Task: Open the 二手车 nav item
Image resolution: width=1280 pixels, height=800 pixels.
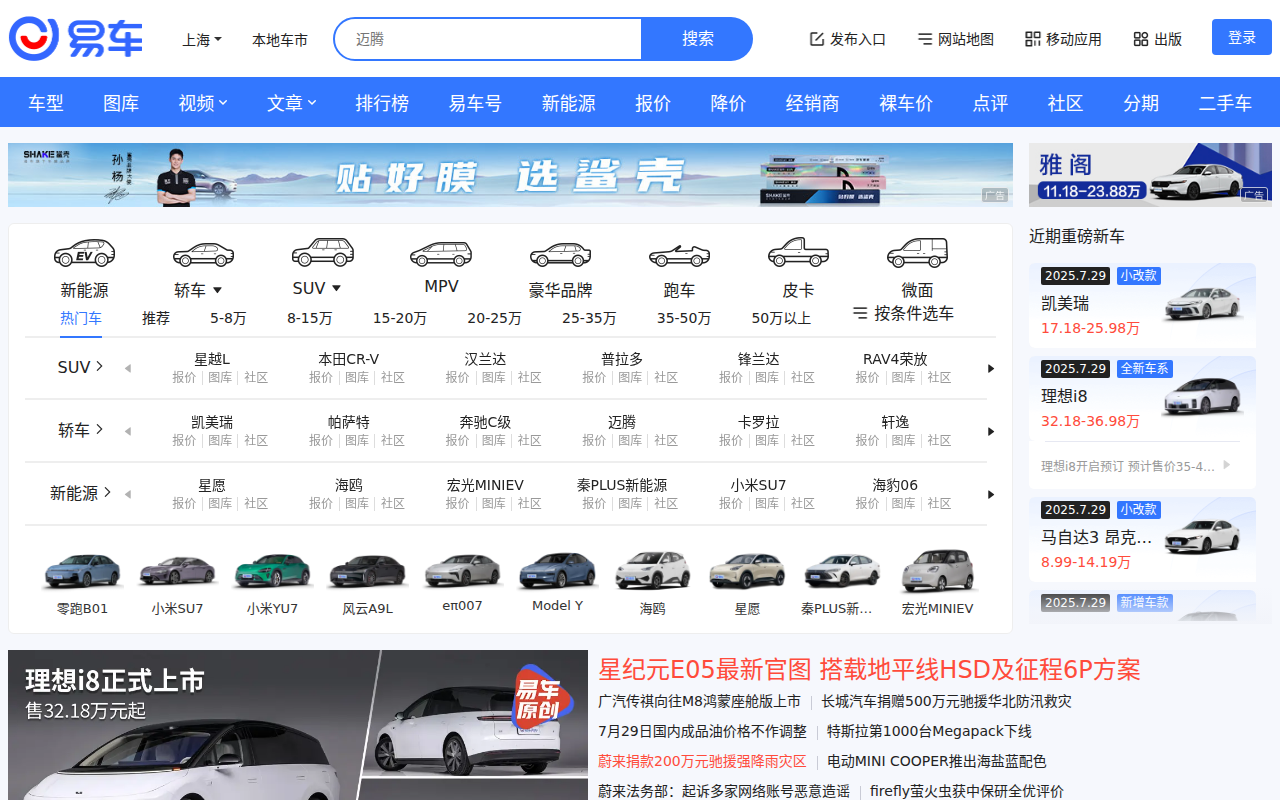Action: click(x=1225, y=103)
